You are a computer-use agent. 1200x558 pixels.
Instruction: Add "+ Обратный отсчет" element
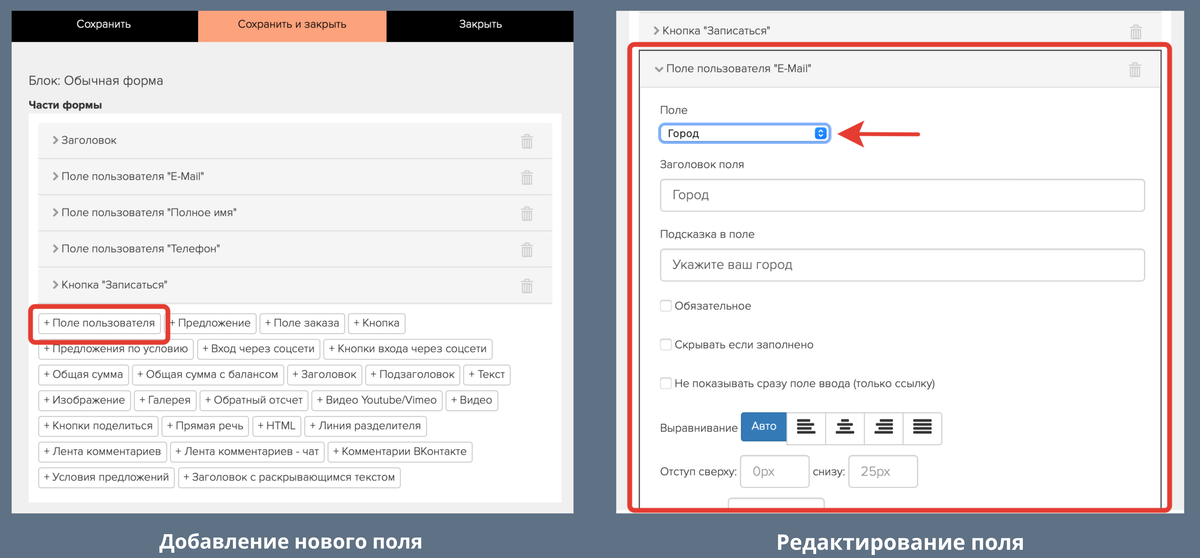coord(255,400)
